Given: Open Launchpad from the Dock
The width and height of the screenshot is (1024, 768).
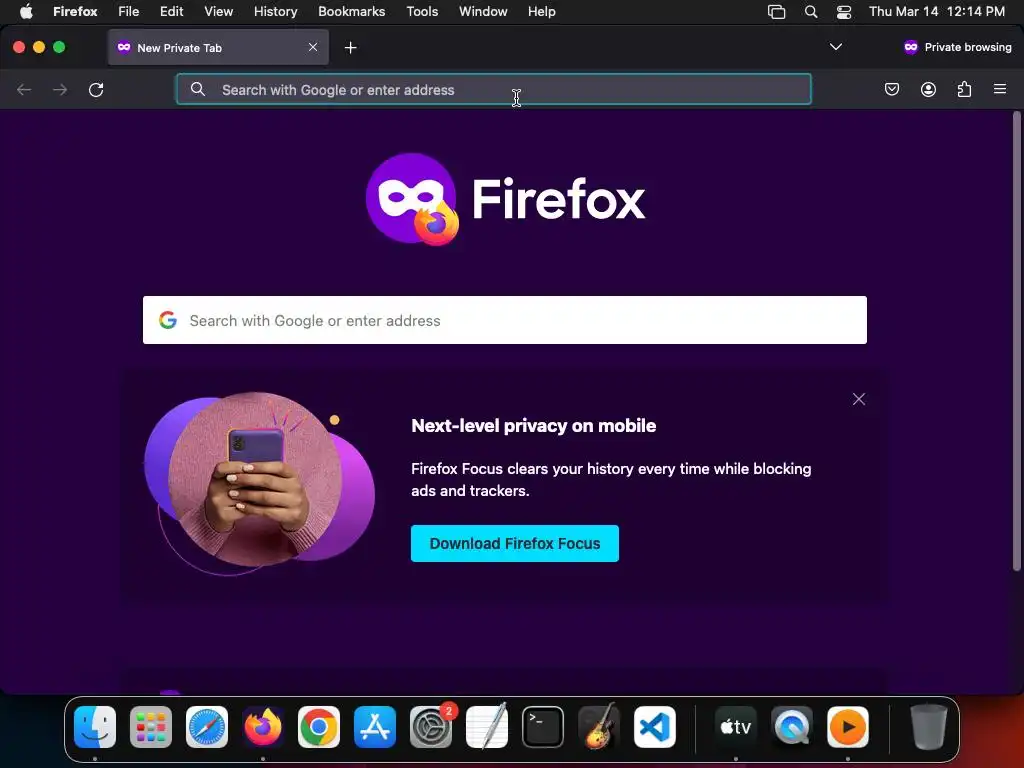Looking at the screenshot, I should coord(151,727).
